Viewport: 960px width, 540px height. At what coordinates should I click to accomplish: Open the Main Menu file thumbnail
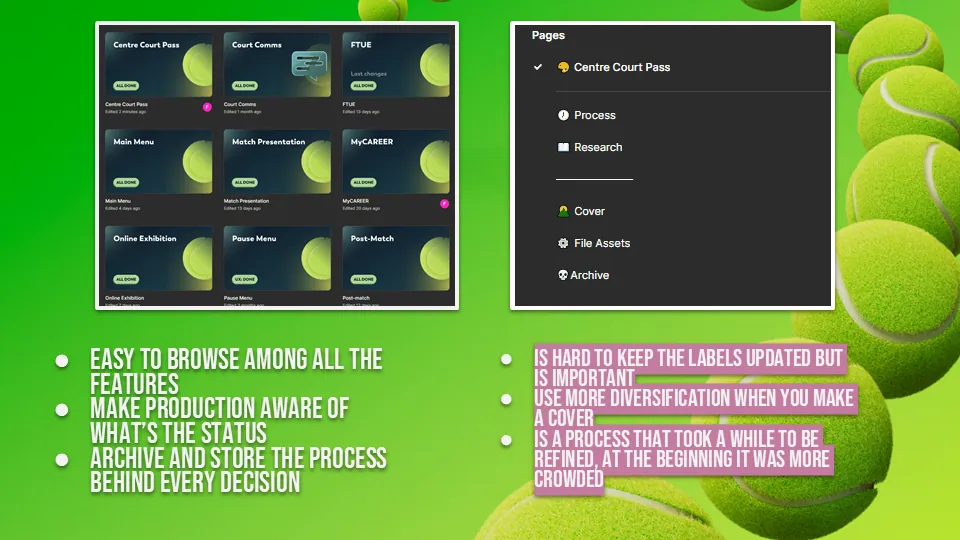tap(159, 162)
